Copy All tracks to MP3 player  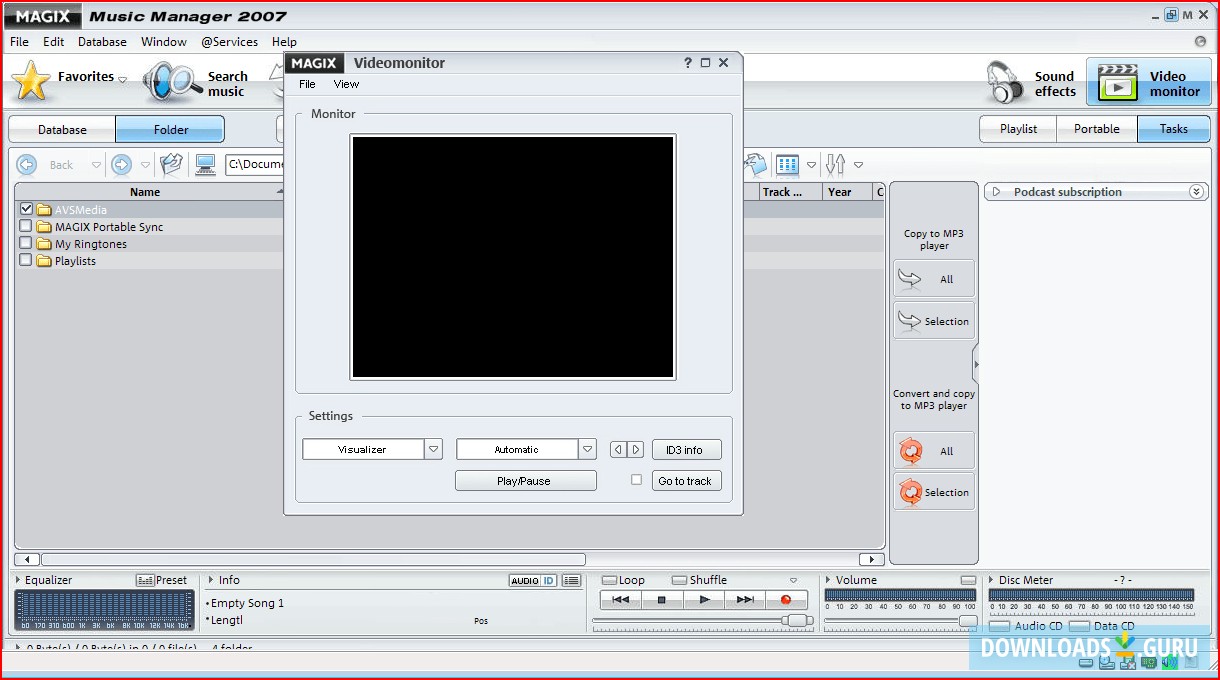(934, 278)
